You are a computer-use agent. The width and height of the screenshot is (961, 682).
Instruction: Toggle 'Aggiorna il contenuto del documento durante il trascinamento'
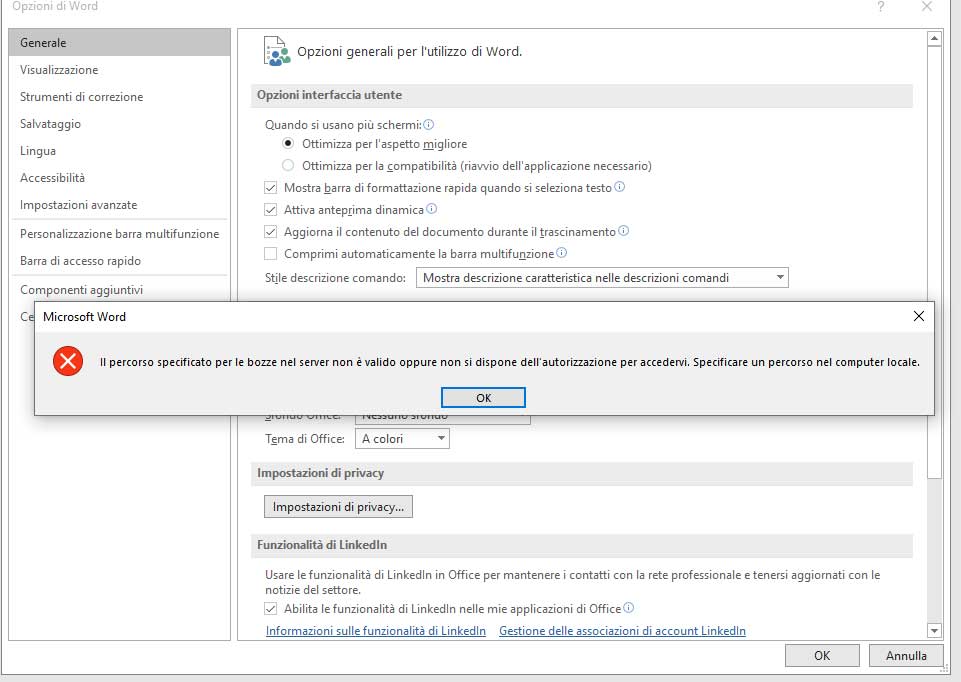click(x=270, y=232)
